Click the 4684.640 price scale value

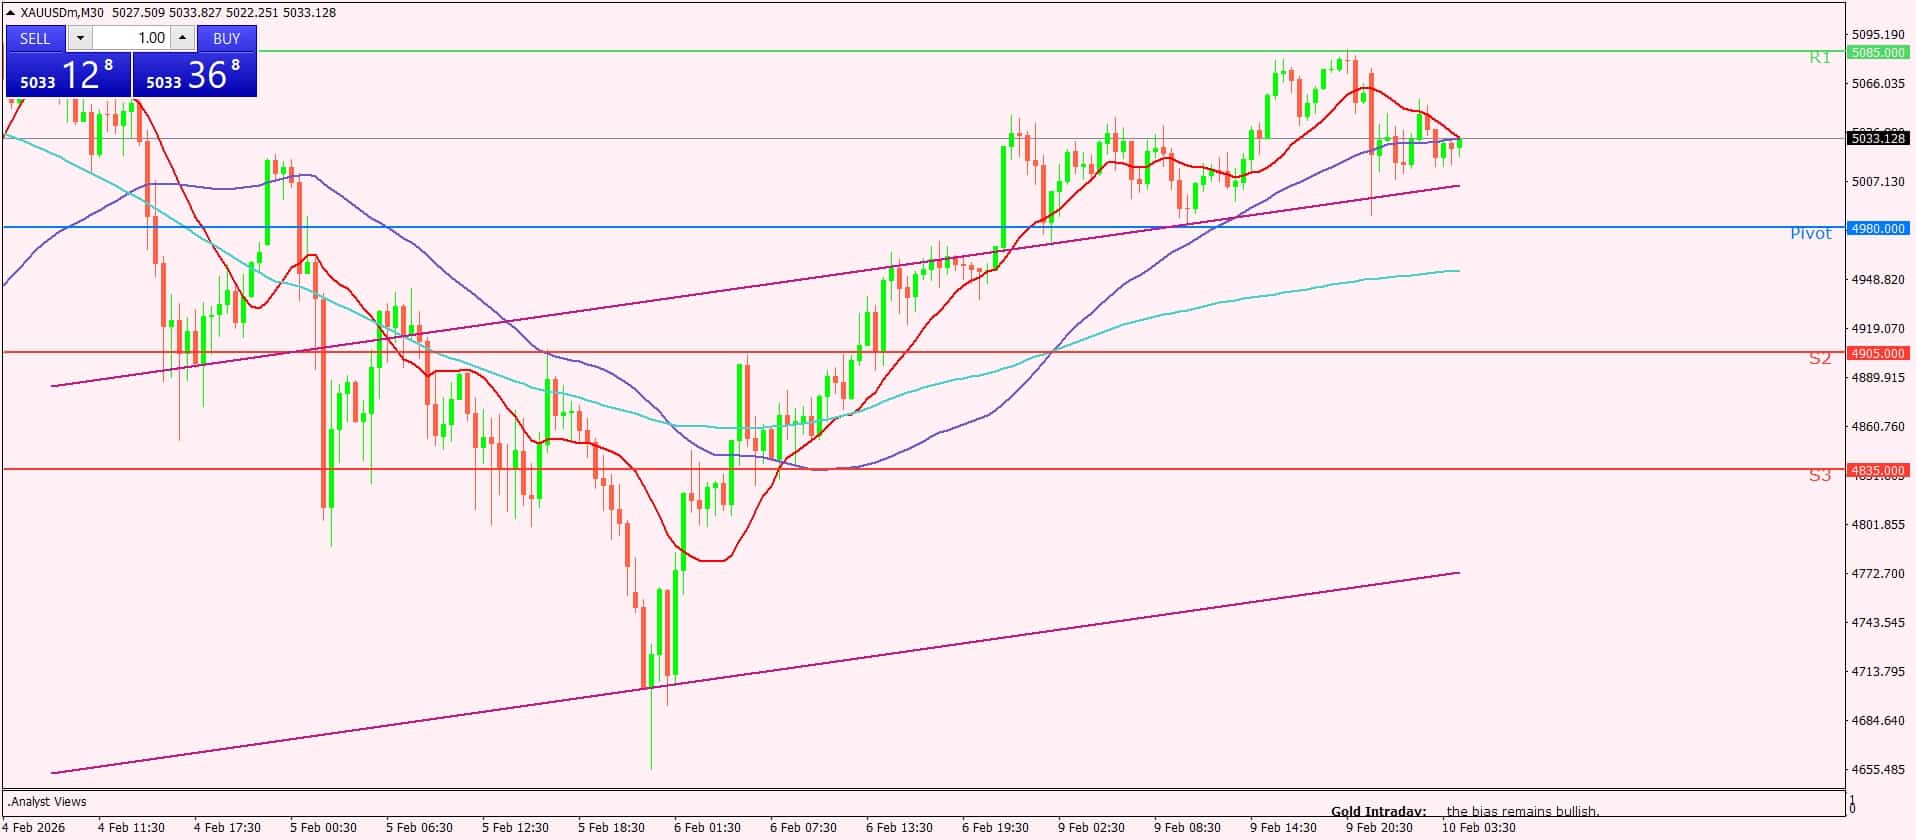[1878, 720]
